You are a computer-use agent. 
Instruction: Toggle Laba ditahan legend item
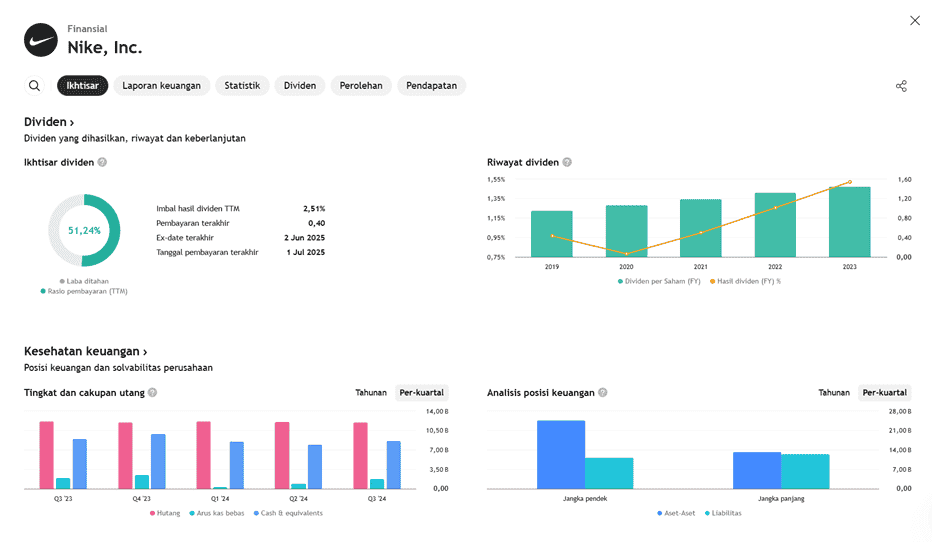(84, 281)
